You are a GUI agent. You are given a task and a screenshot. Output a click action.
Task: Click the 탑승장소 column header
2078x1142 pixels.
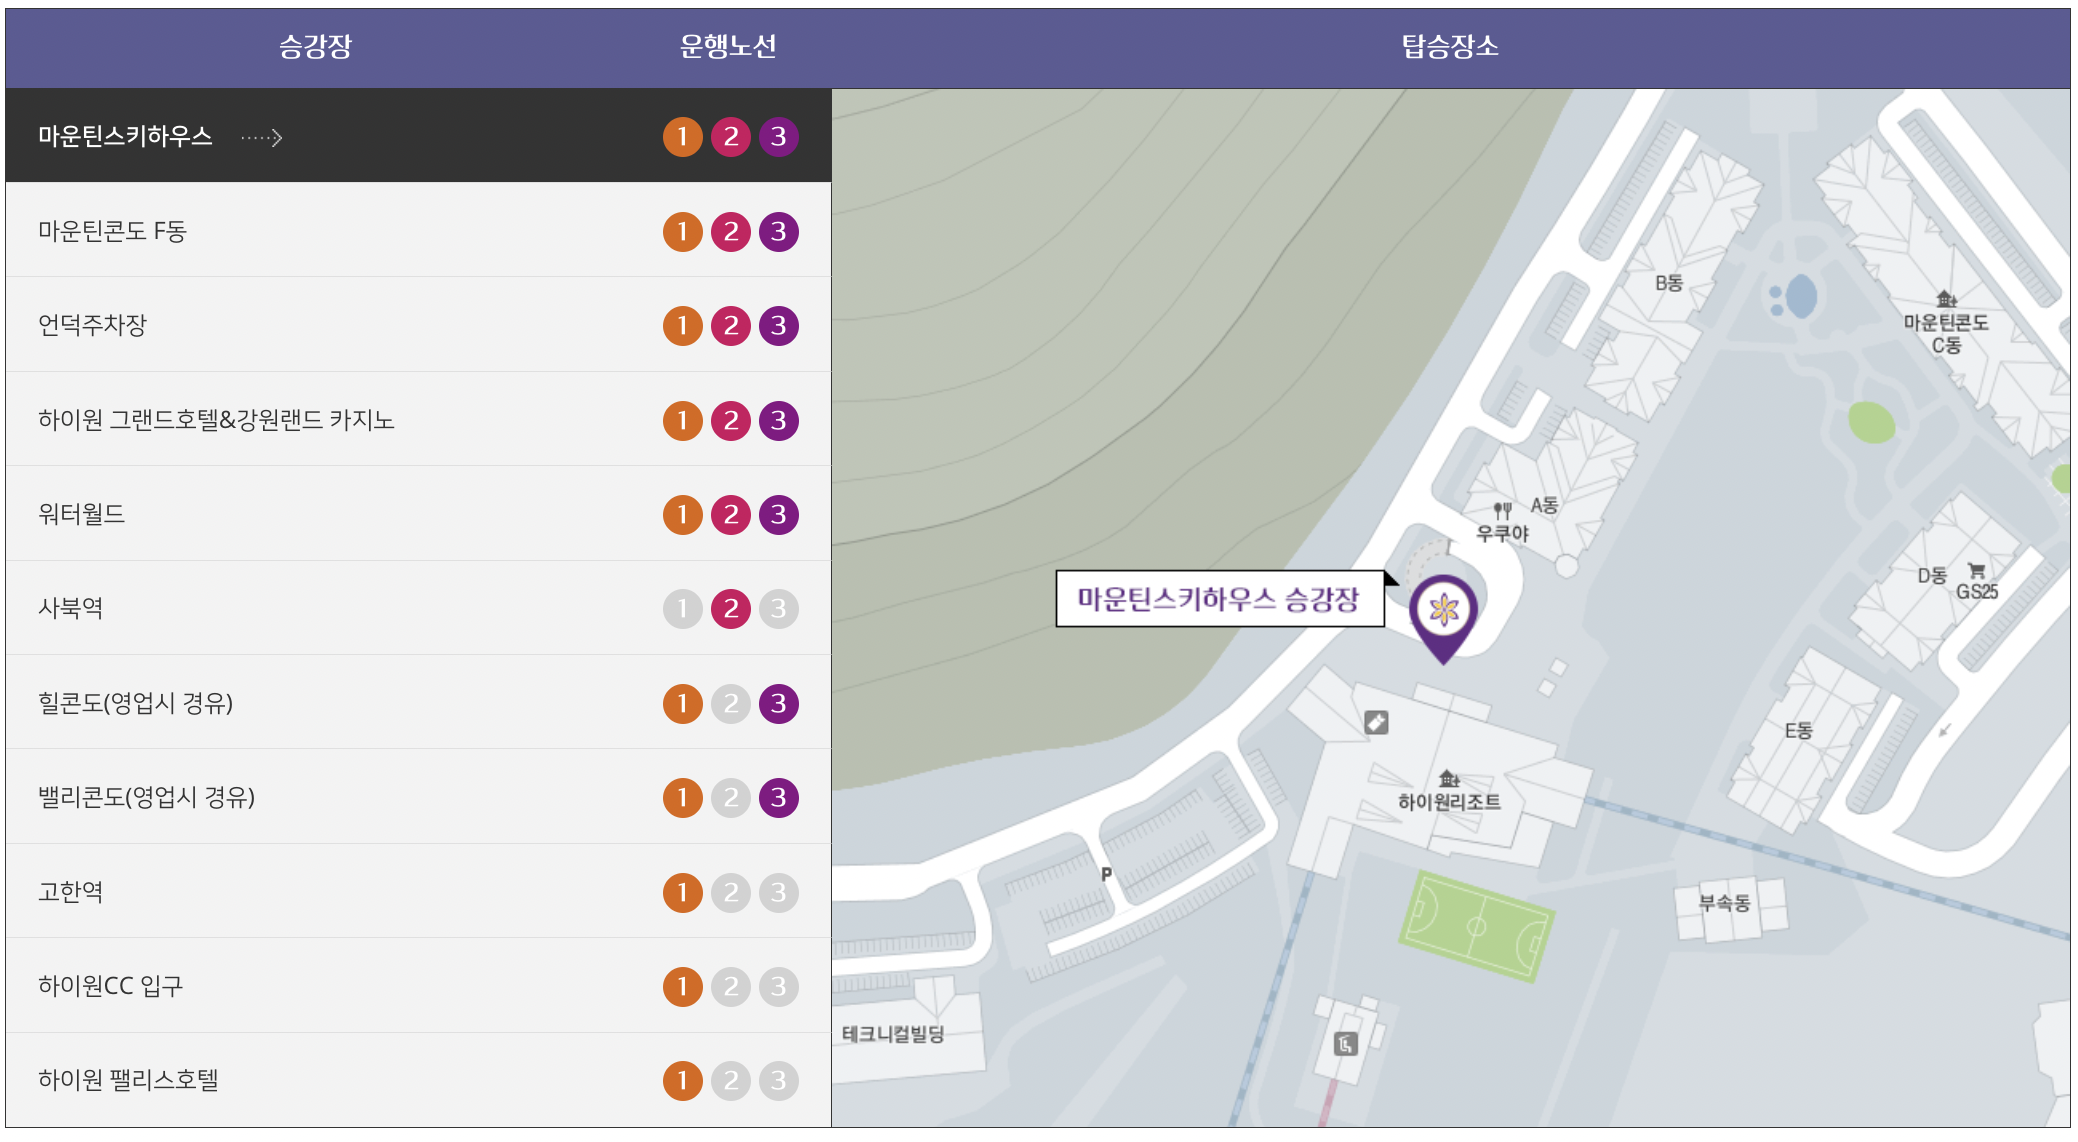click(x=1450, y=46)
